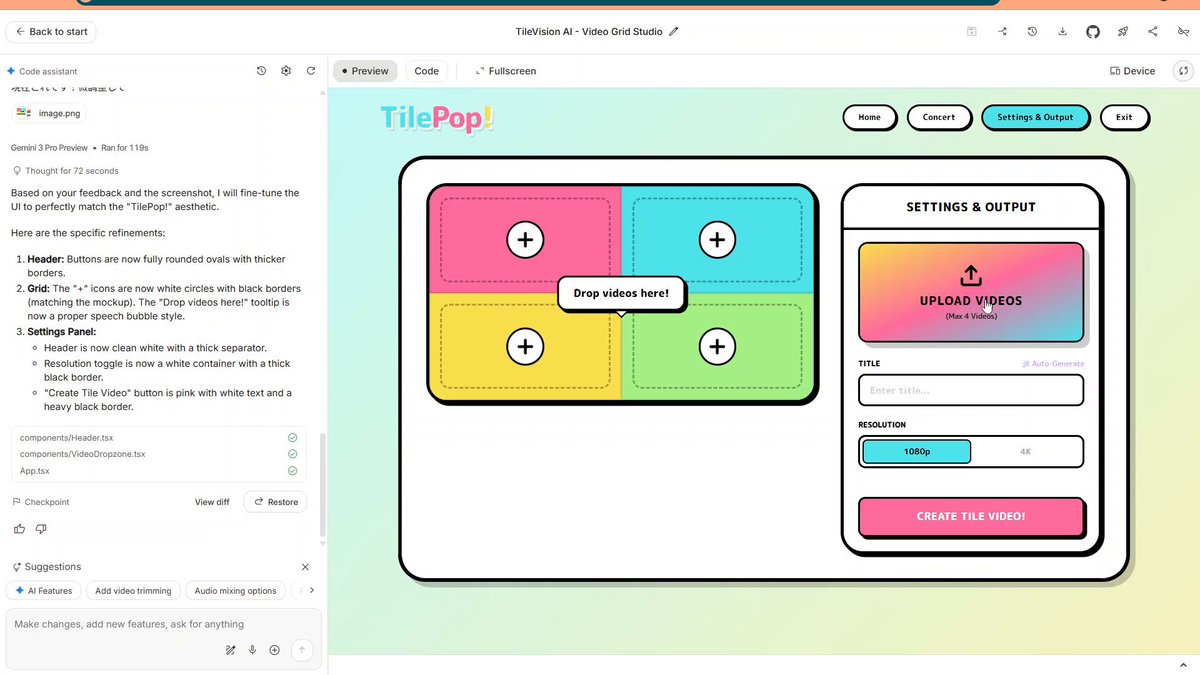Click the Checkpoint label

[x=41, y=502]
